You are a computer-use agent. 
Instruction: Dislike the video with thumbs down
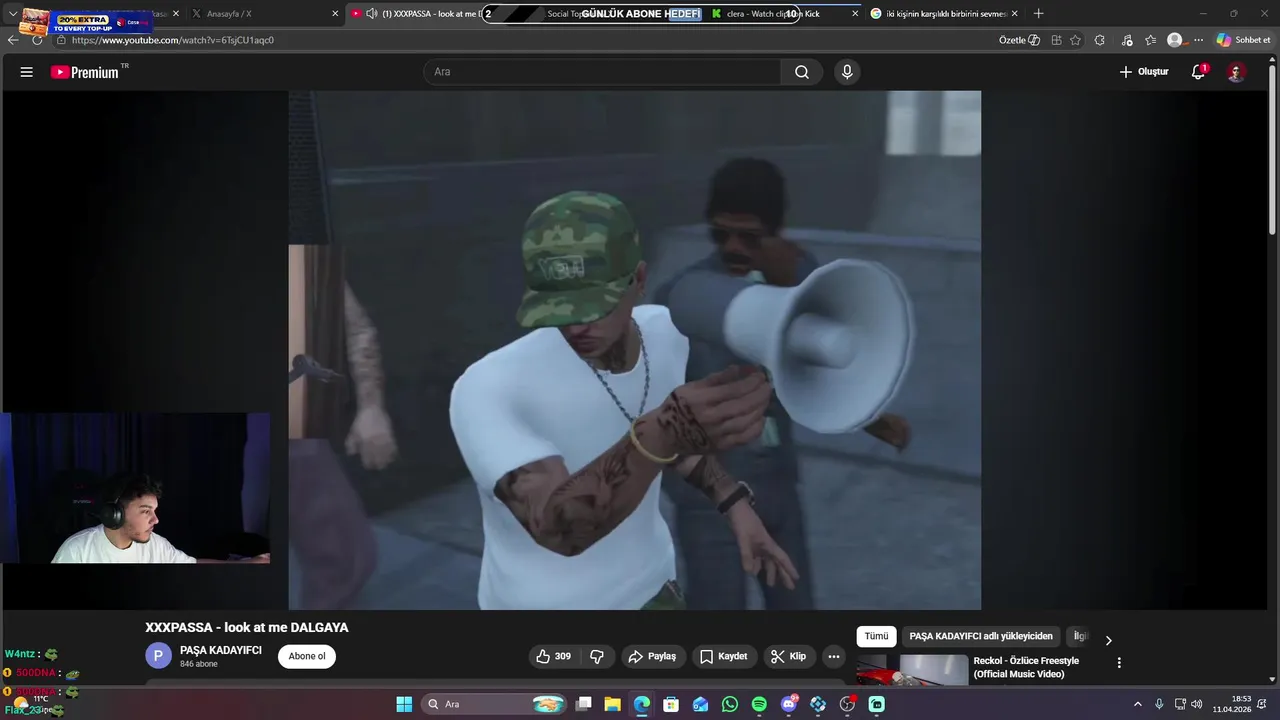point(597,656)
